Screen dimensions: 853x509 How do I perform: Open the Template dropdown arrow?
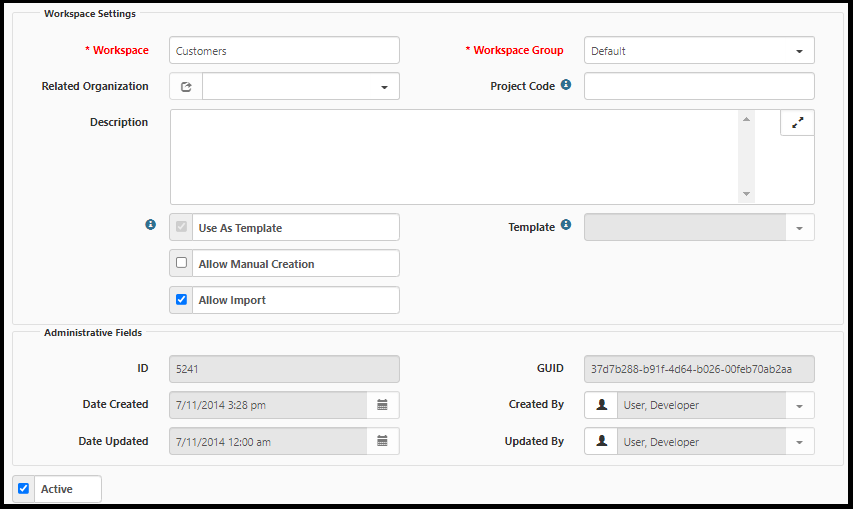[799, 229]
